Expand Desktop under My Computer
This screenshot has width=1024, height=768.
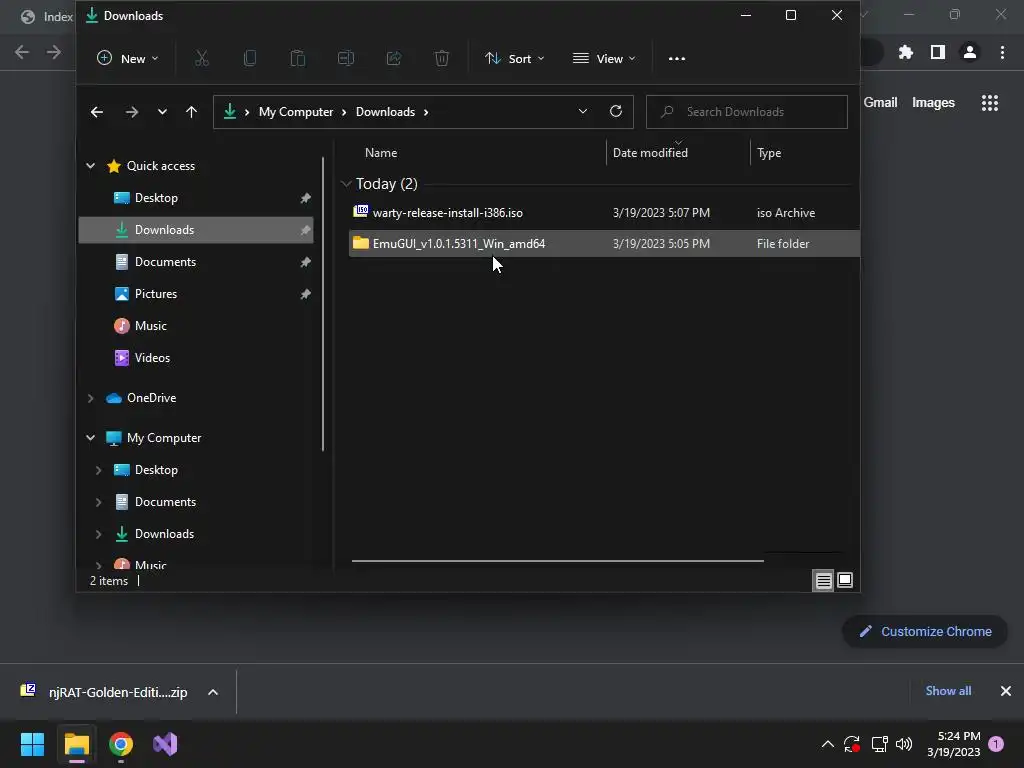(99, 470)
